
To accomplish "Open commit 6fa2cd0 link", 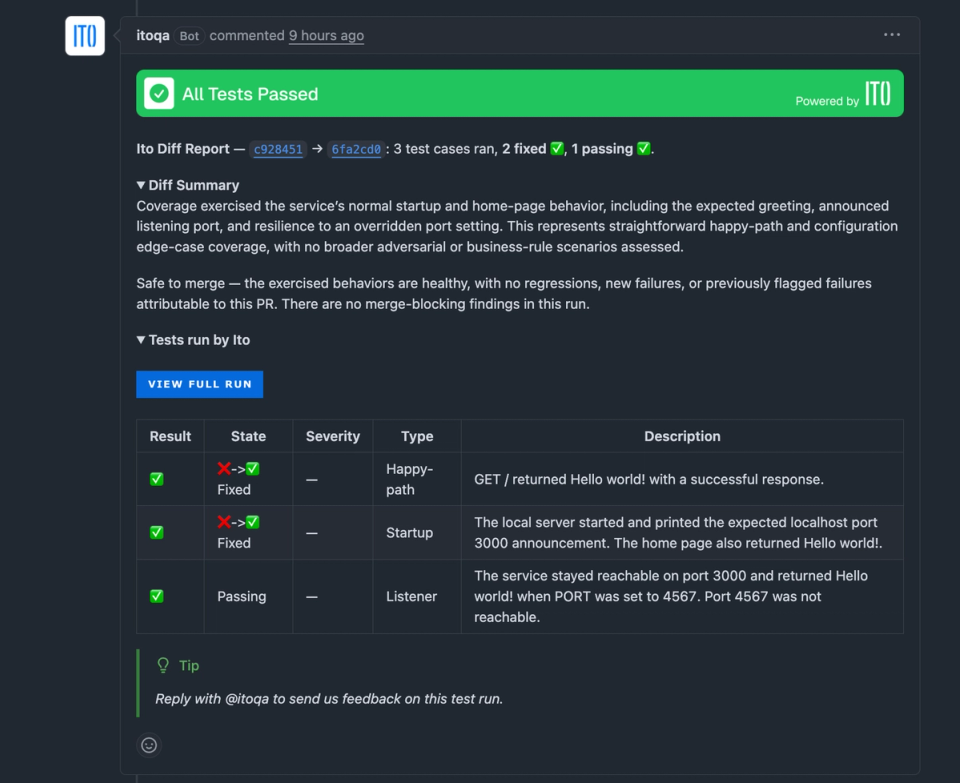I will pos(356,149).
